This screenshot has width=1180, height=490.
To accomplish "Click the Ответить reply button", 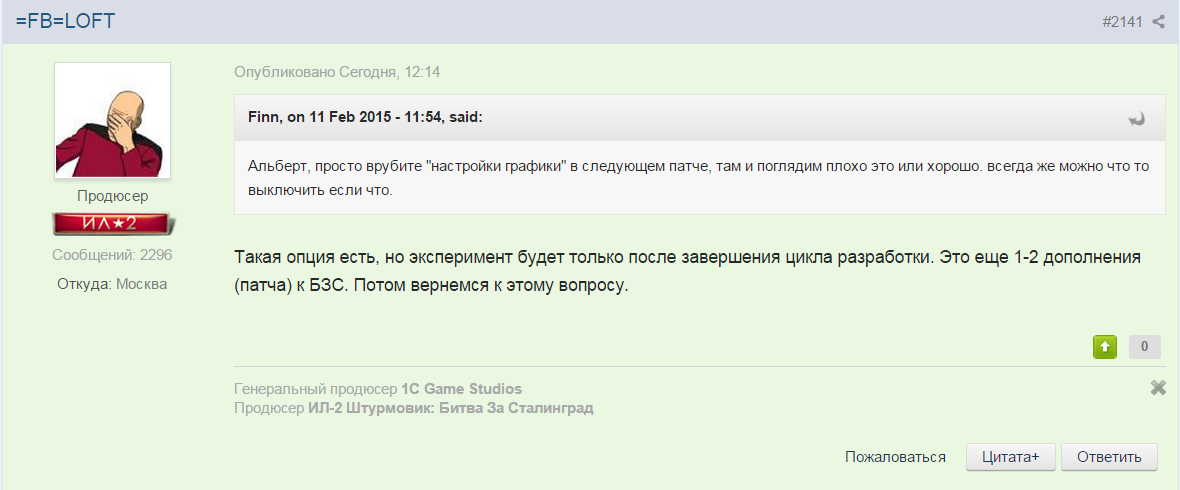I will click(x=1109, y=457).
